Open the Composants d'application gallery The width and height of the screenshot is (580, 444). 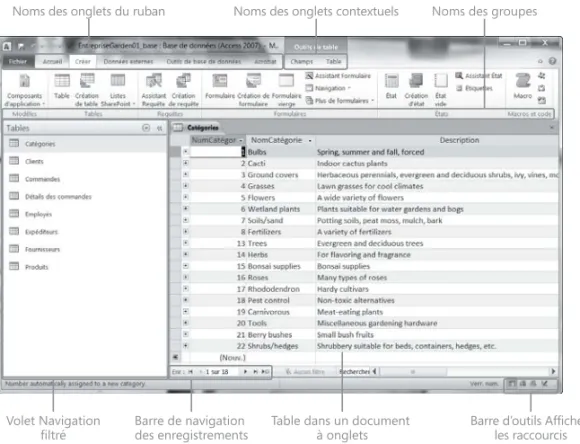tap(24, 90)
